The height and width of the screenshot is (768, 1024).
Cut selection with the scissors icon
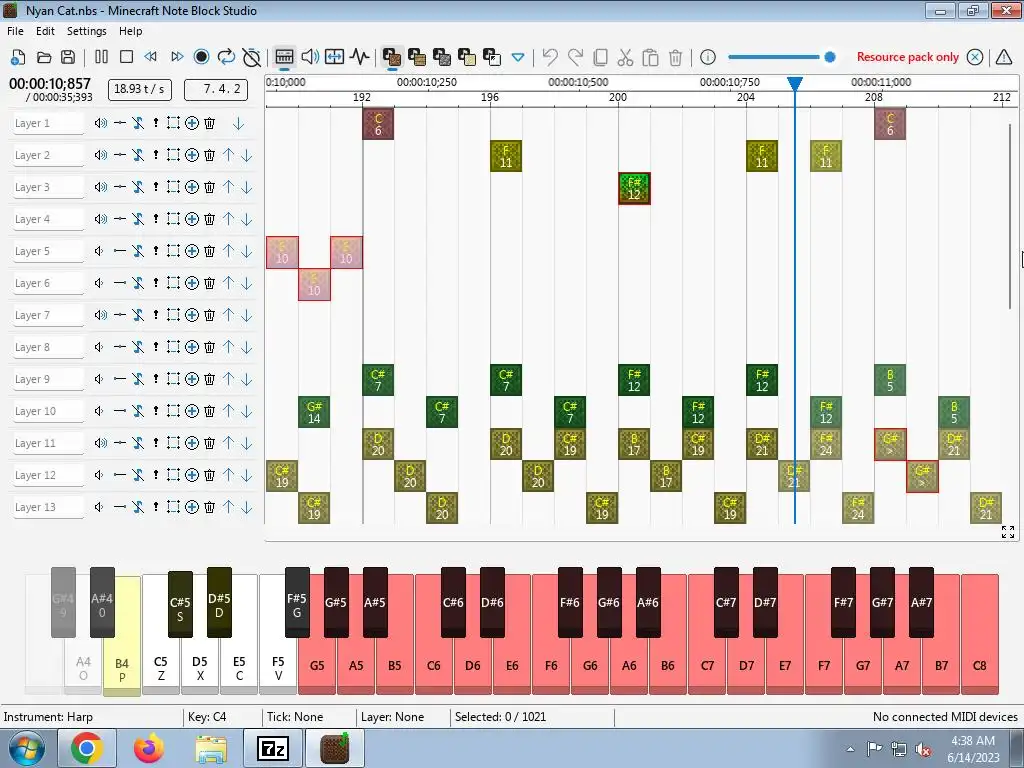(625, 57)
